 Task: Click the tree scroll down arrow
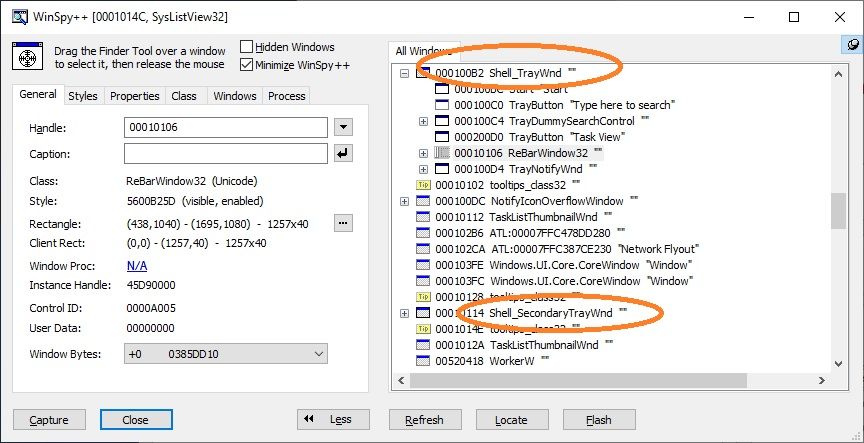click(838, 364)
